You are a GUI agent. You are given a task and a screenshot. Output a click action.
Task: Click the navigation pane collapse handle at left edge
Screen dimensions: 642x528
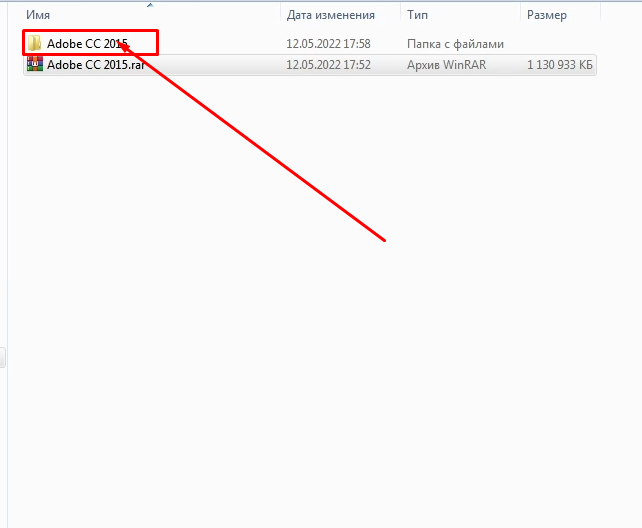(x=2, y=357)
